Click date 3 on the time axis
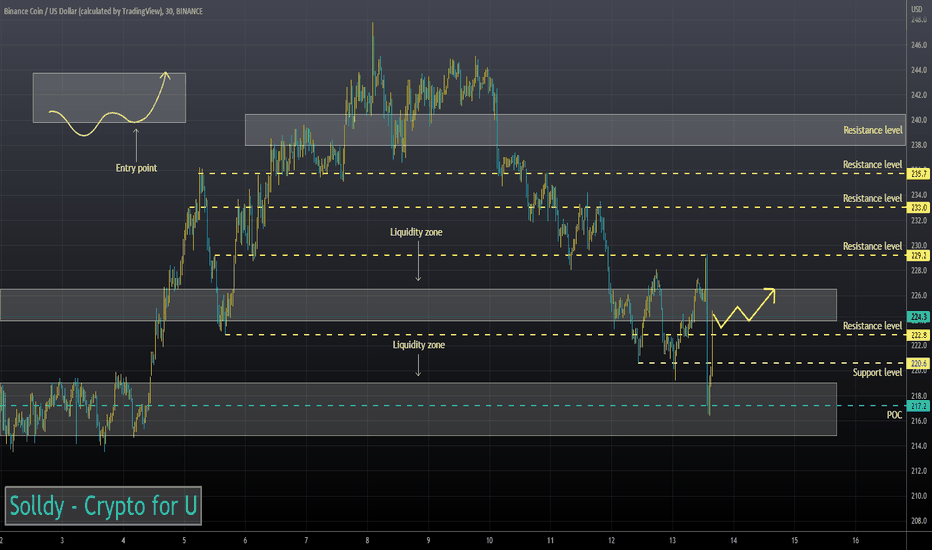This screenshot has width=932, height=550. coord(62,540)
